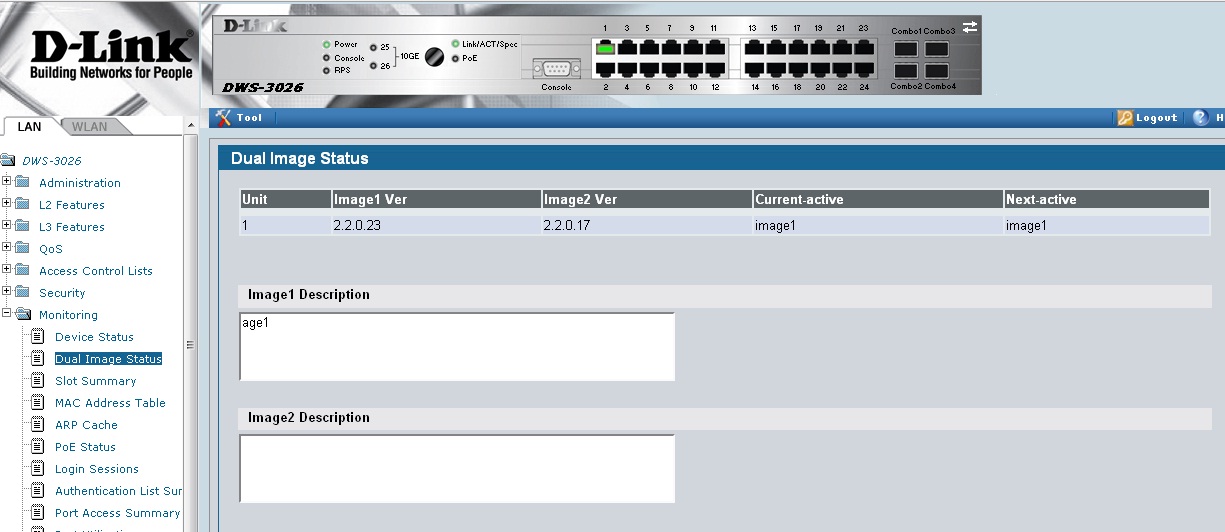
Task: Open the MAC Address Table page
Action: click(110, 403)
